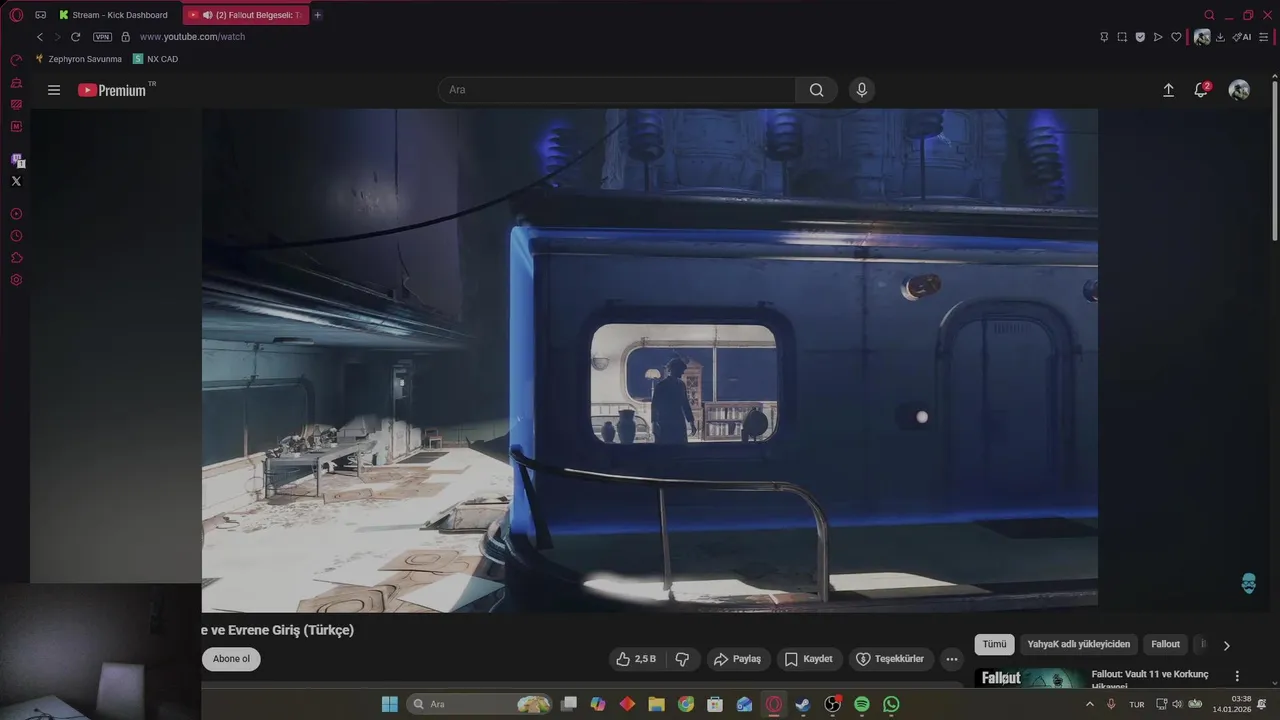Open the Opera main menu logo

16,15
